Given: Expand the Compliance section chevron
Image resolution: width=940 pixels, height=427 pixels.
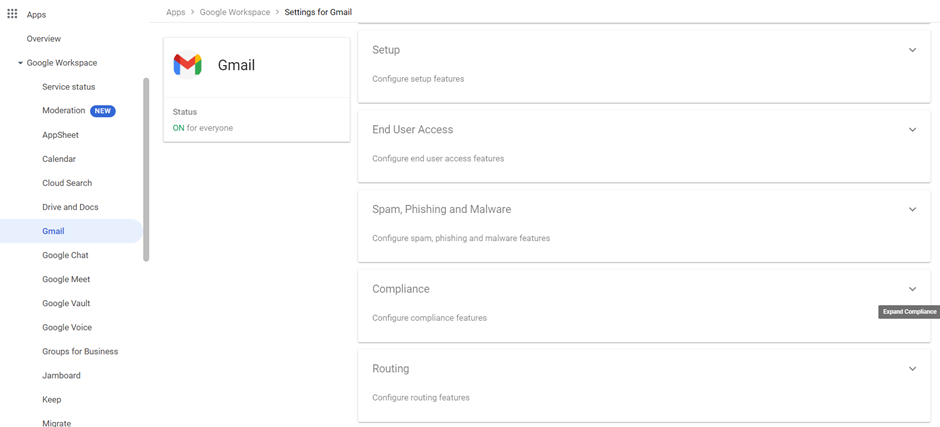Looking at the screenshot, I should click(912, 289).
